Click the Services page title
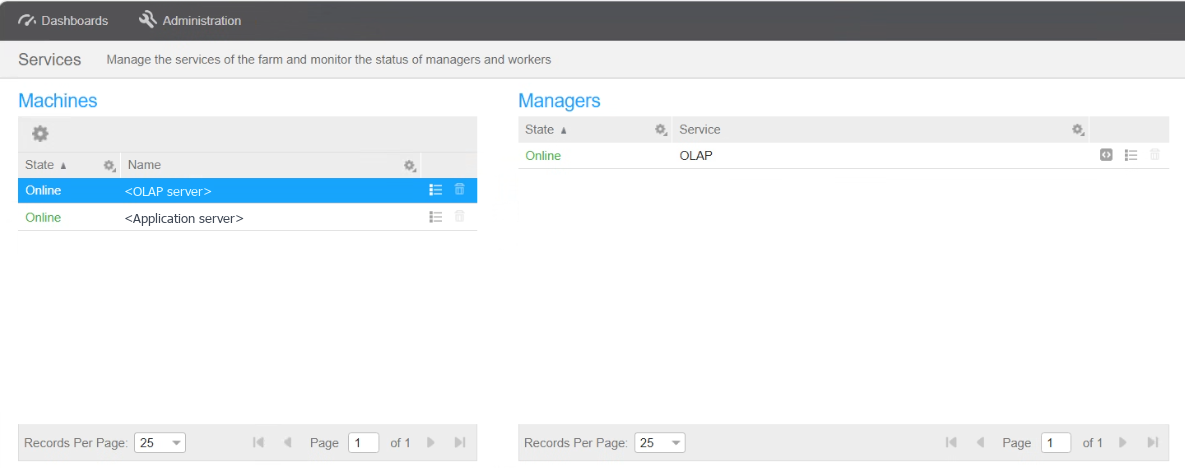The image size is (1185, 468). pos(50,60)
